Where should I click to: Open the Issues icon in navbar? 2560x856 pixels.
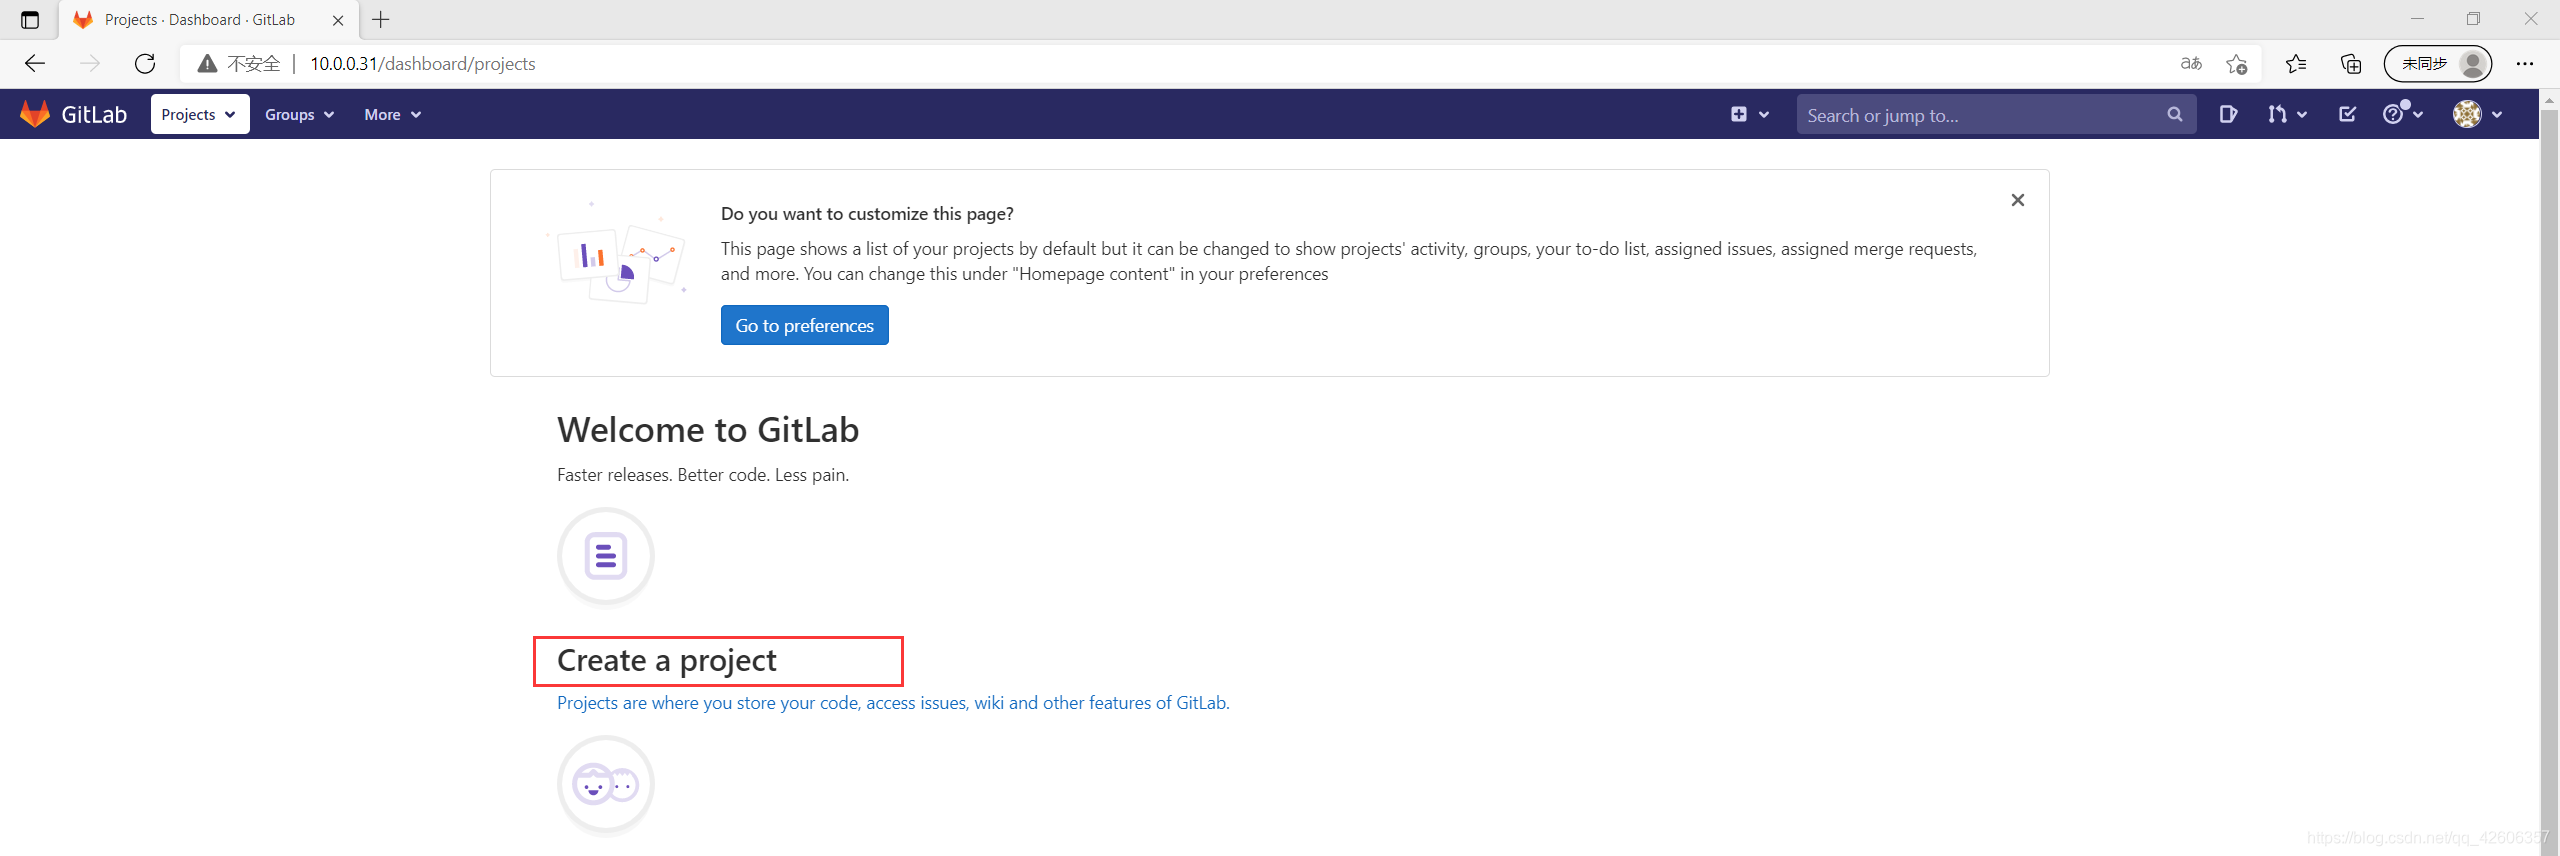click(x=2228, y=114)
